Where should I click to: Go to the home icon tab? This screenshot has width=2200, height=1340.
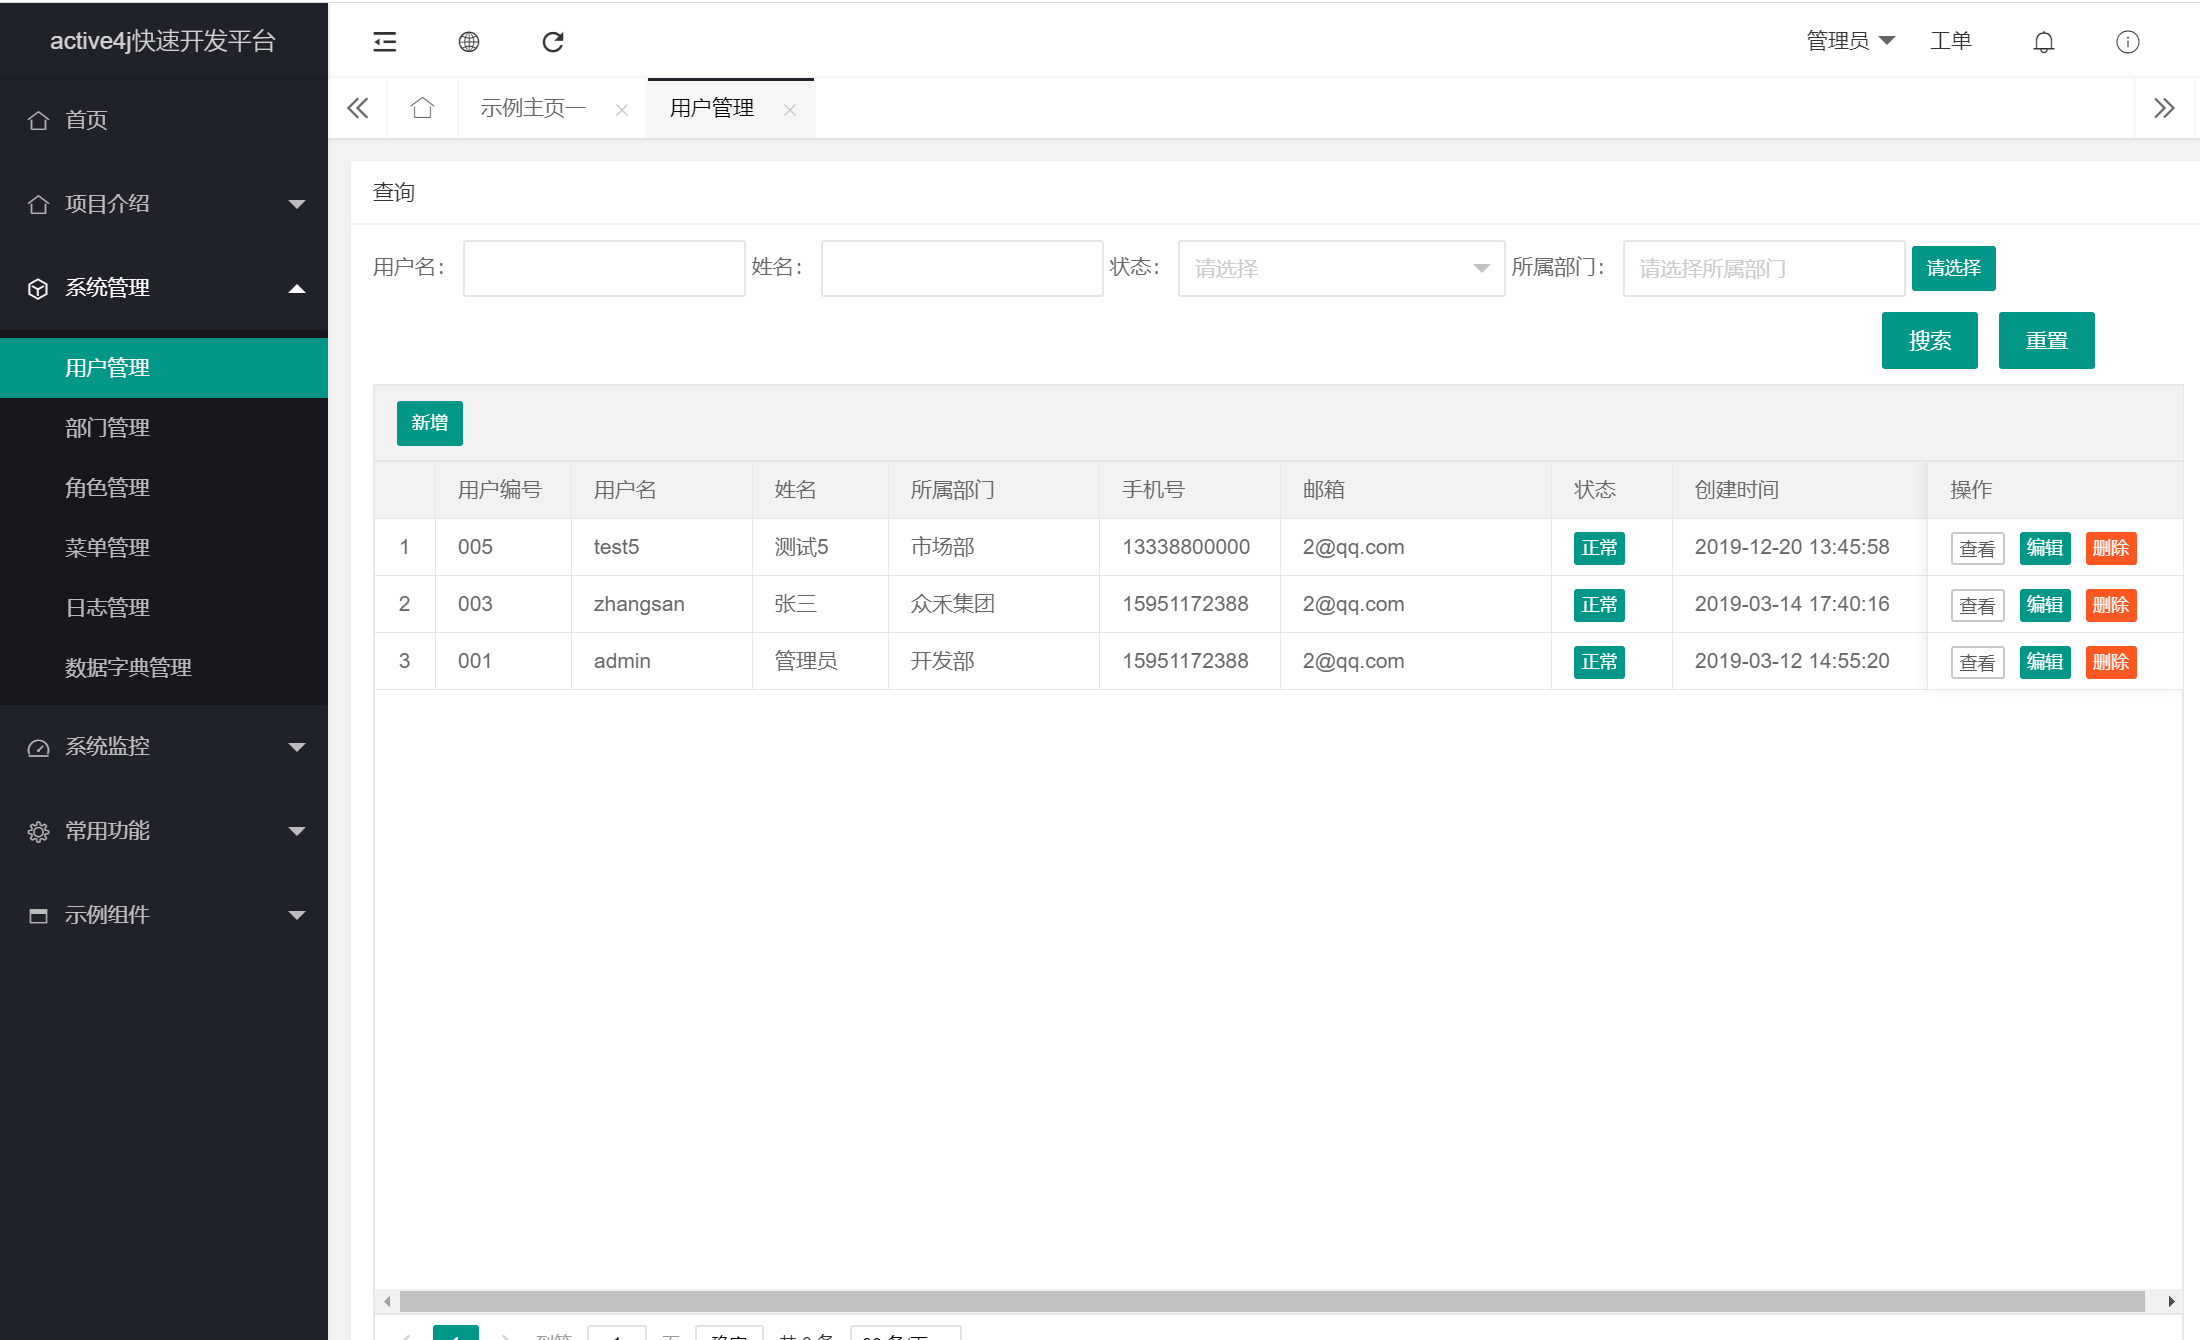point(422,107)
